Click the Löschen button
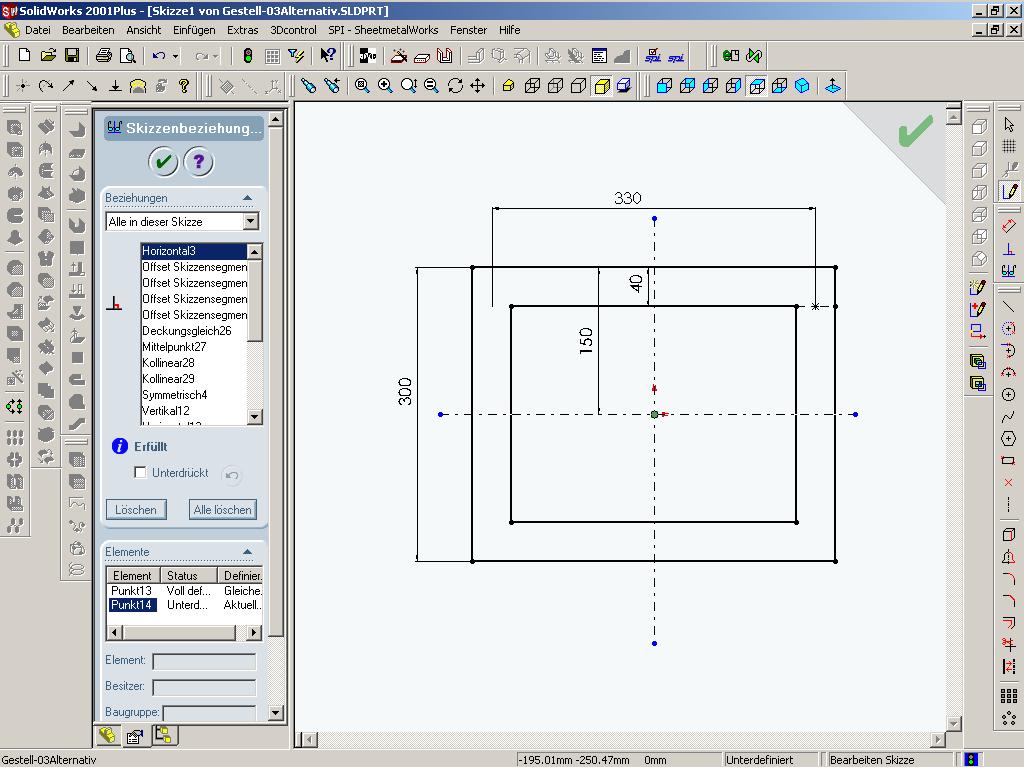Image resolution: width=1024 pixels, height=768 pixels. pos(136,510)
